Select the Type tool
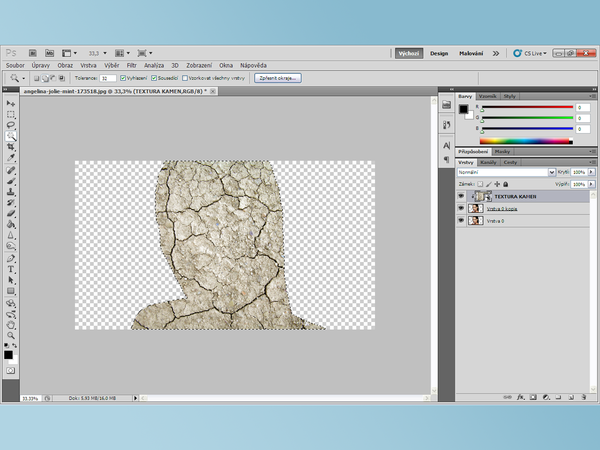600x450 pixels. click(10, 269)
